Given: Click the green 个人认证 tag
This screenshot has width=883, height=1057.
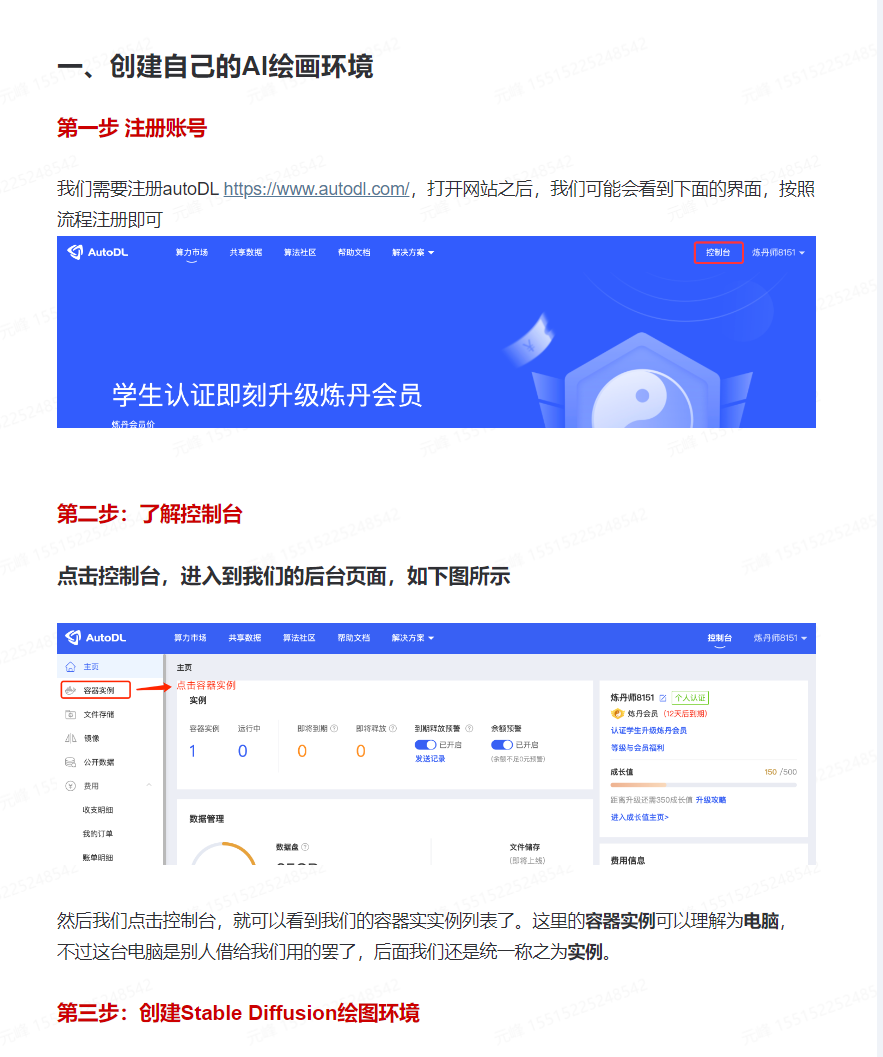Looking at the screenshot, I should tap(690, 698).
